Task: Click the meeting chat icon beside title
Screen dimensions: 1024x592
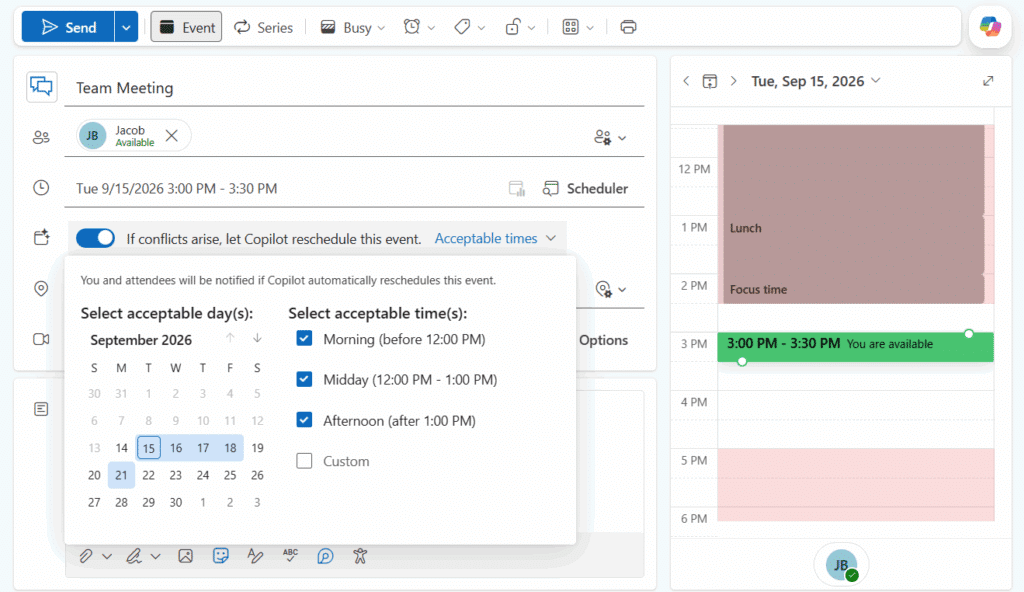Action: 41,87
